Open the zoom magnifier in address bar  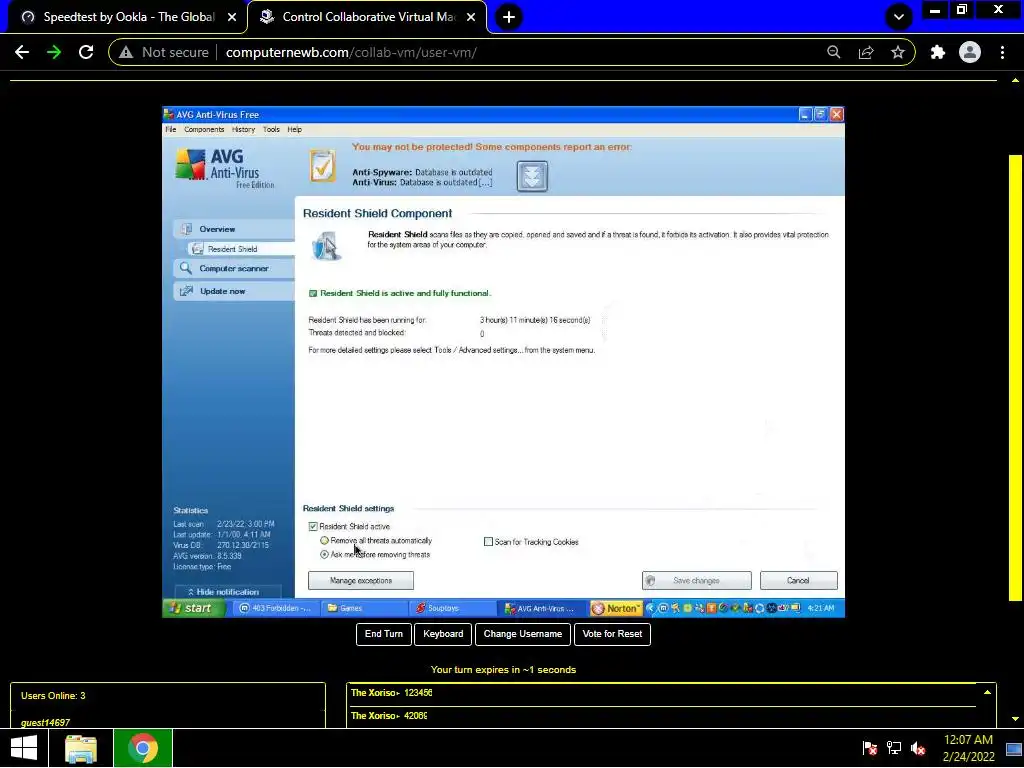[x=833, y=52]
